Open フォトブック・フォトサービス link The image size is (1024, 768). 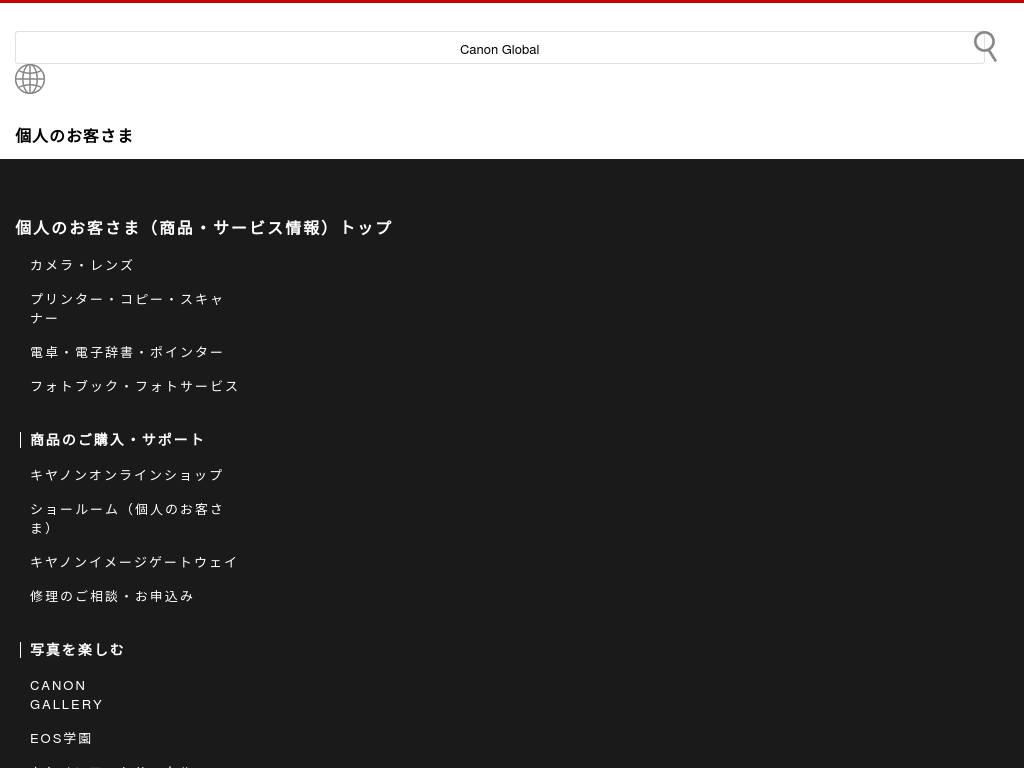(135, 387)
